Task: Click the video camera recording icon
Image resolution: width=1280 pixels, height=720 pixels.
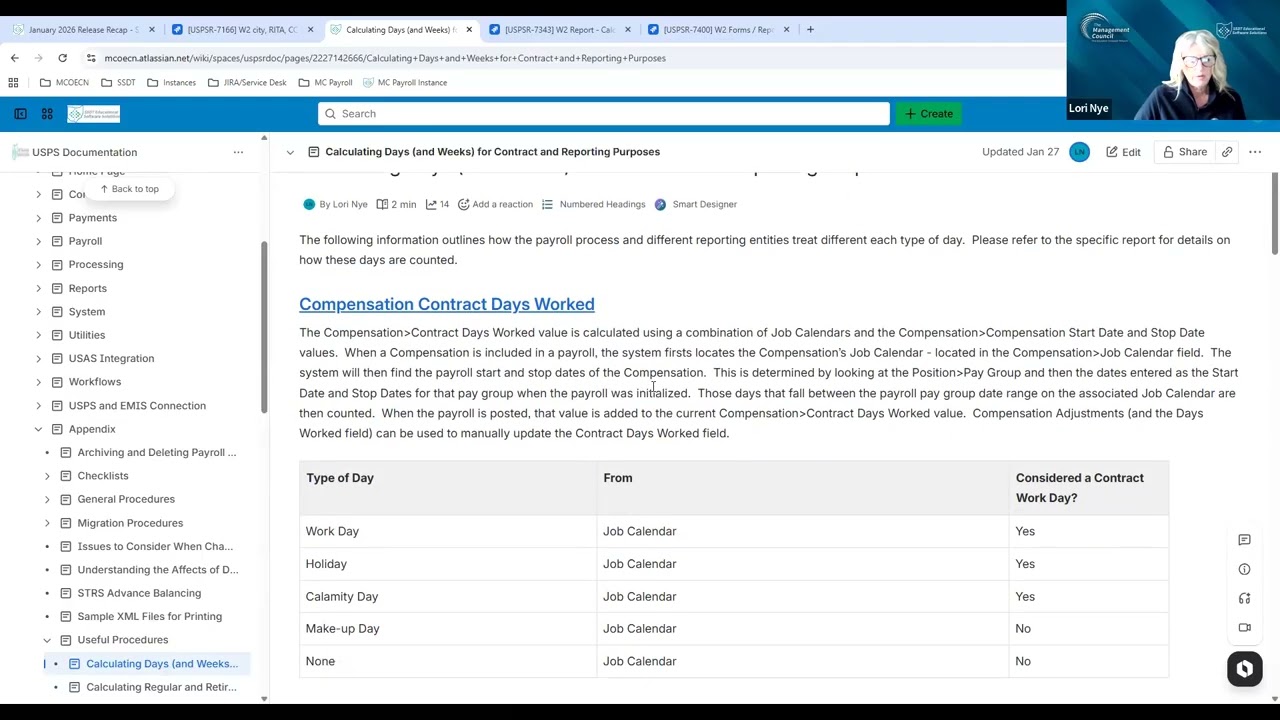Action: 1244,627
